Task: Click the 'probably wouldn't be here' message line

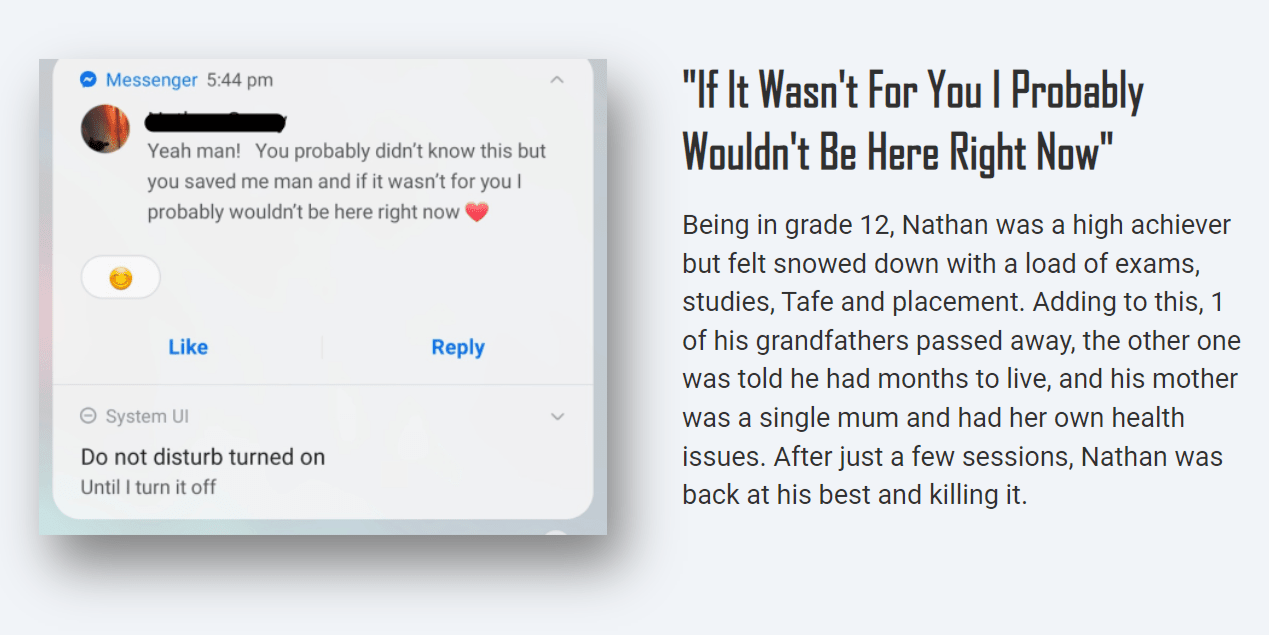Action: click(304, 212)
